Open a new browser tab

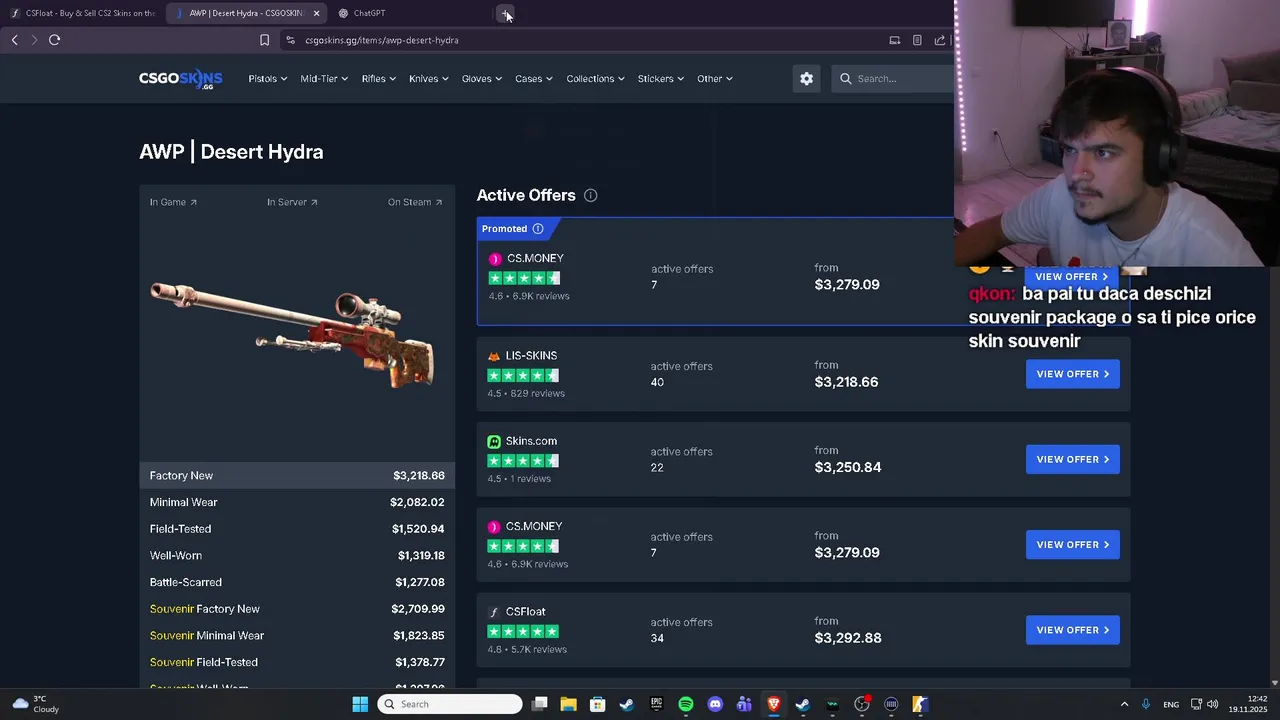click(506, 13)
